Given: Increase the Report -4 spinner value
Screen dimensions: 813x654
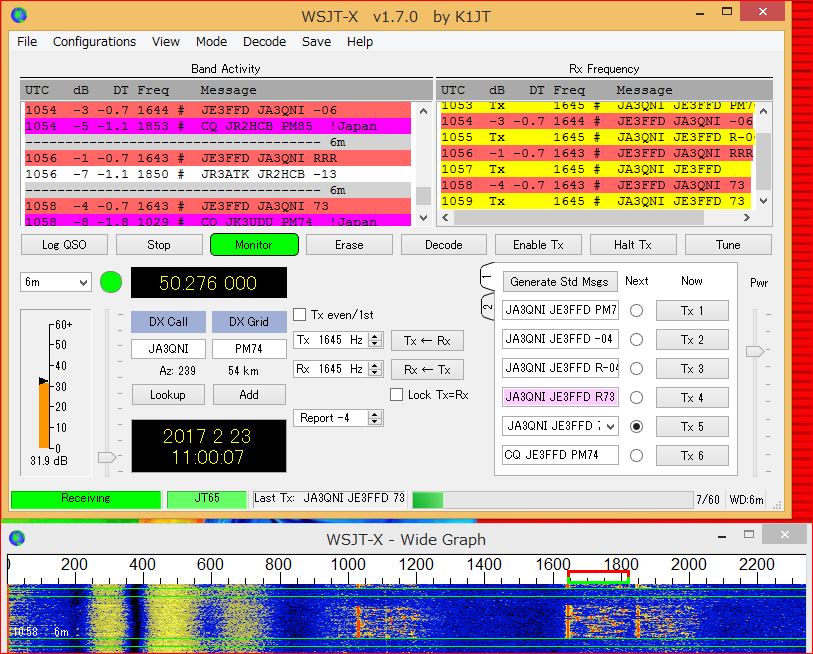Looking at the screenshot, I should pyautogui.click(x=375, y=414).
